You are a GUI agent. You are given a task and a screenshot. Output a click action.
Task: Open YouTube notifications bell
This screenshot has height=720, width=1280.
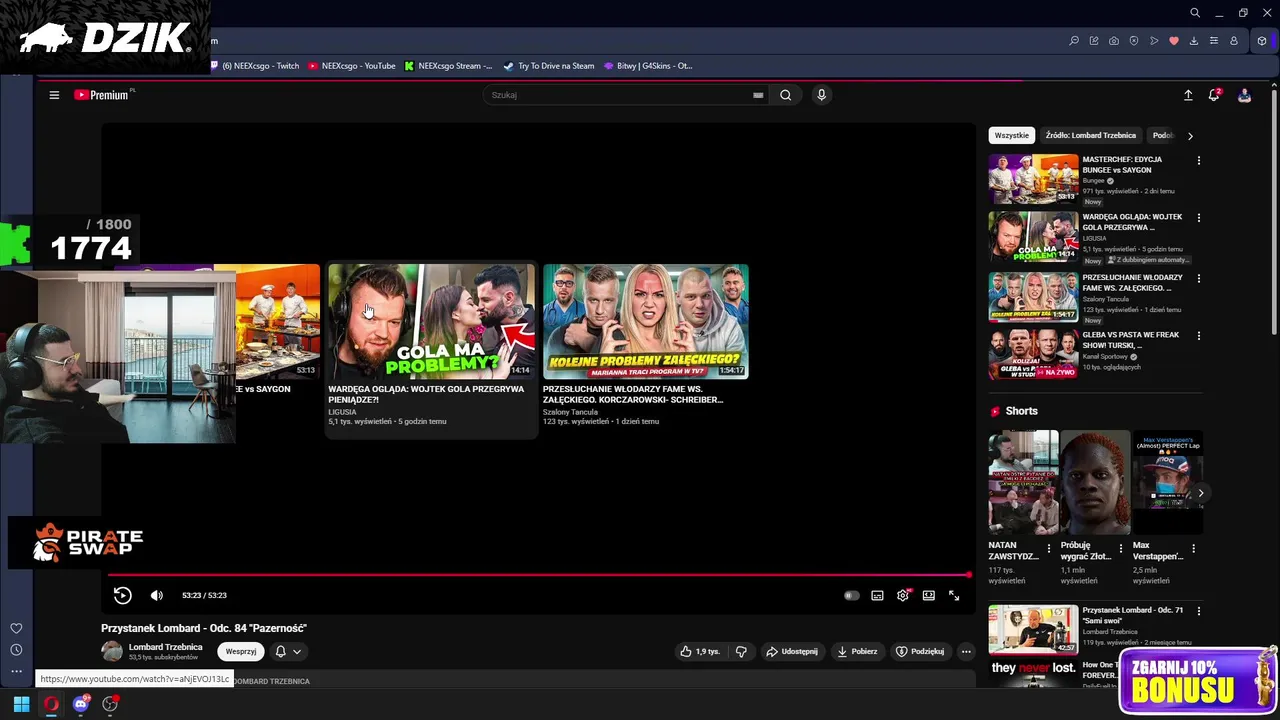click(x=1214, y=95)
